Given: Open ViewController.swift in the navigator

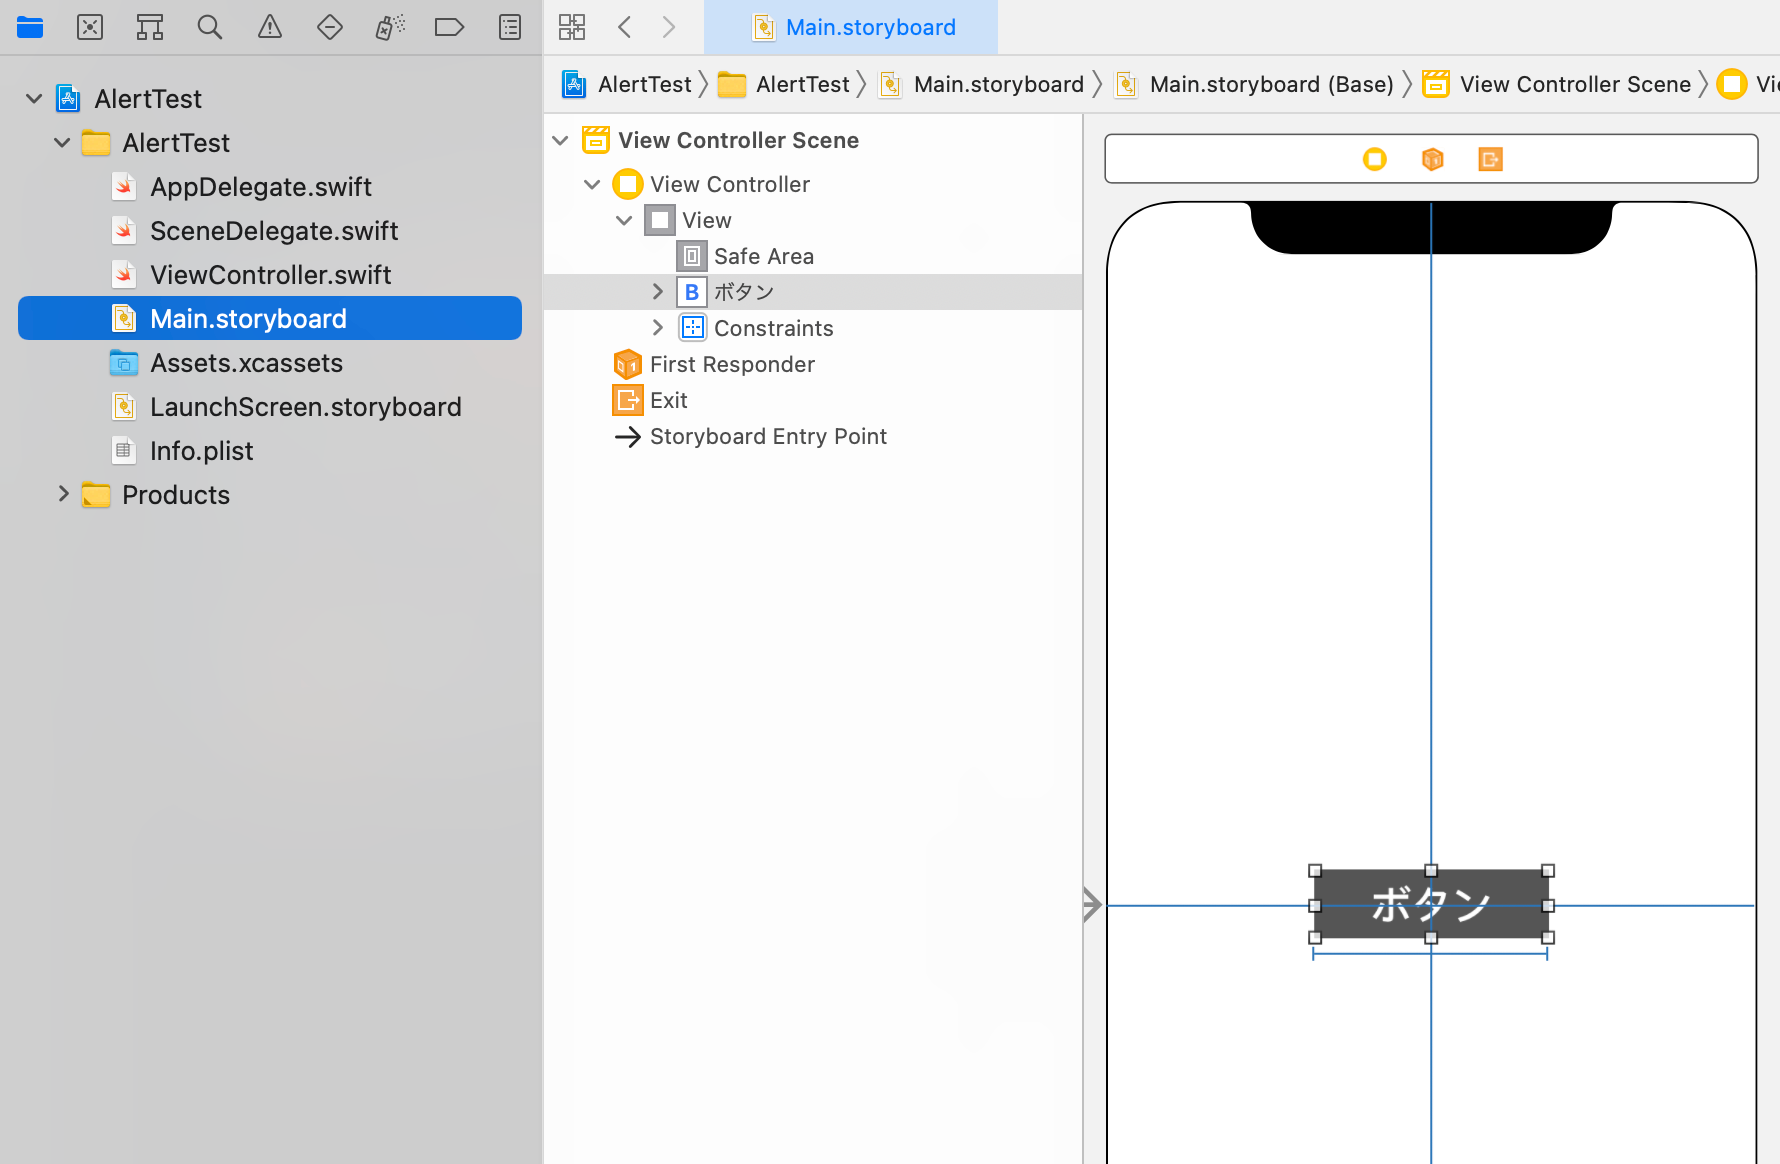Looking at the screenshot, I should tap(270, 275).
